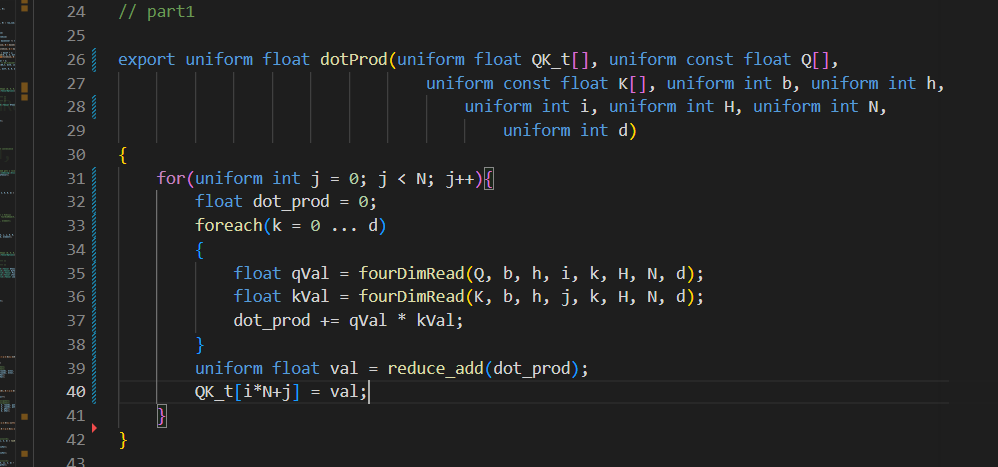This screenshot has width=998, height=467.
Task: Click the red deleted-lines arrow in the gutter
Action: [94, 428]
